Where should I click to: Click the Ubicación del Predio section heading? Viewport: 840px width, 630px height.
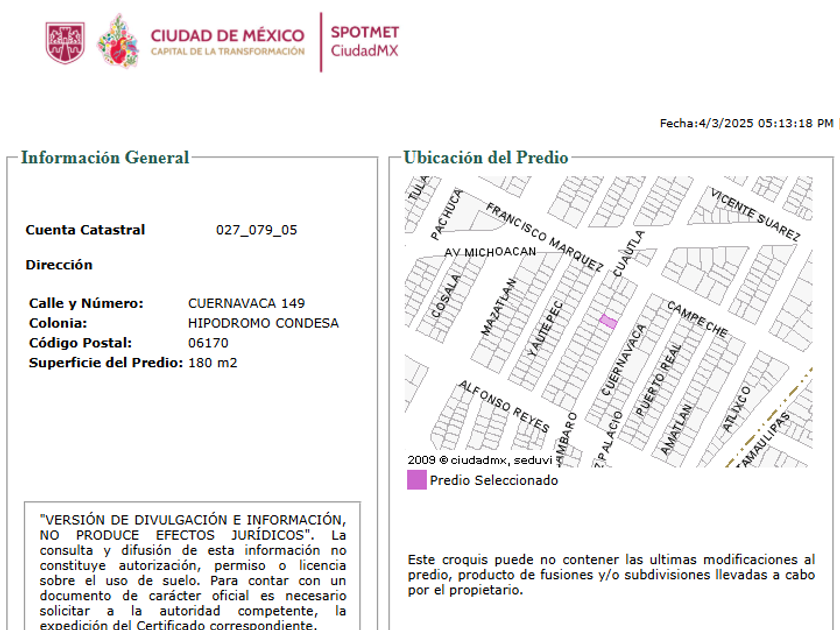[x=485, y=158]
